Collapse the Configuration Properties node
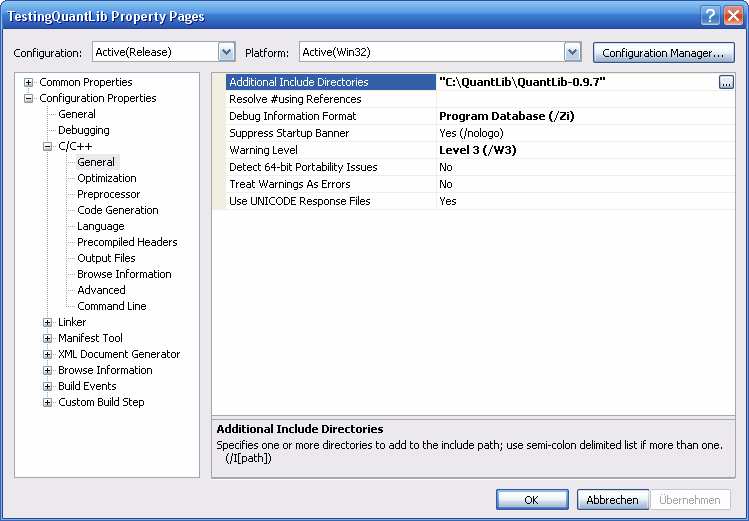The image size is (749, 521). (x=29, y=98)
